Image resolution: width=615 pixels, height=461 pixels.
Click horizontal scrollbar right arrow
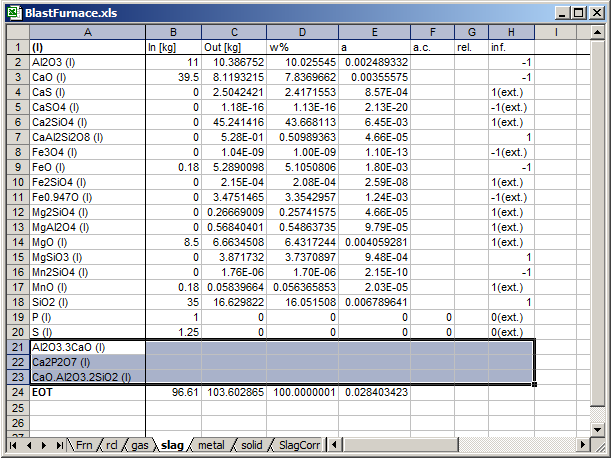[583, 445]
